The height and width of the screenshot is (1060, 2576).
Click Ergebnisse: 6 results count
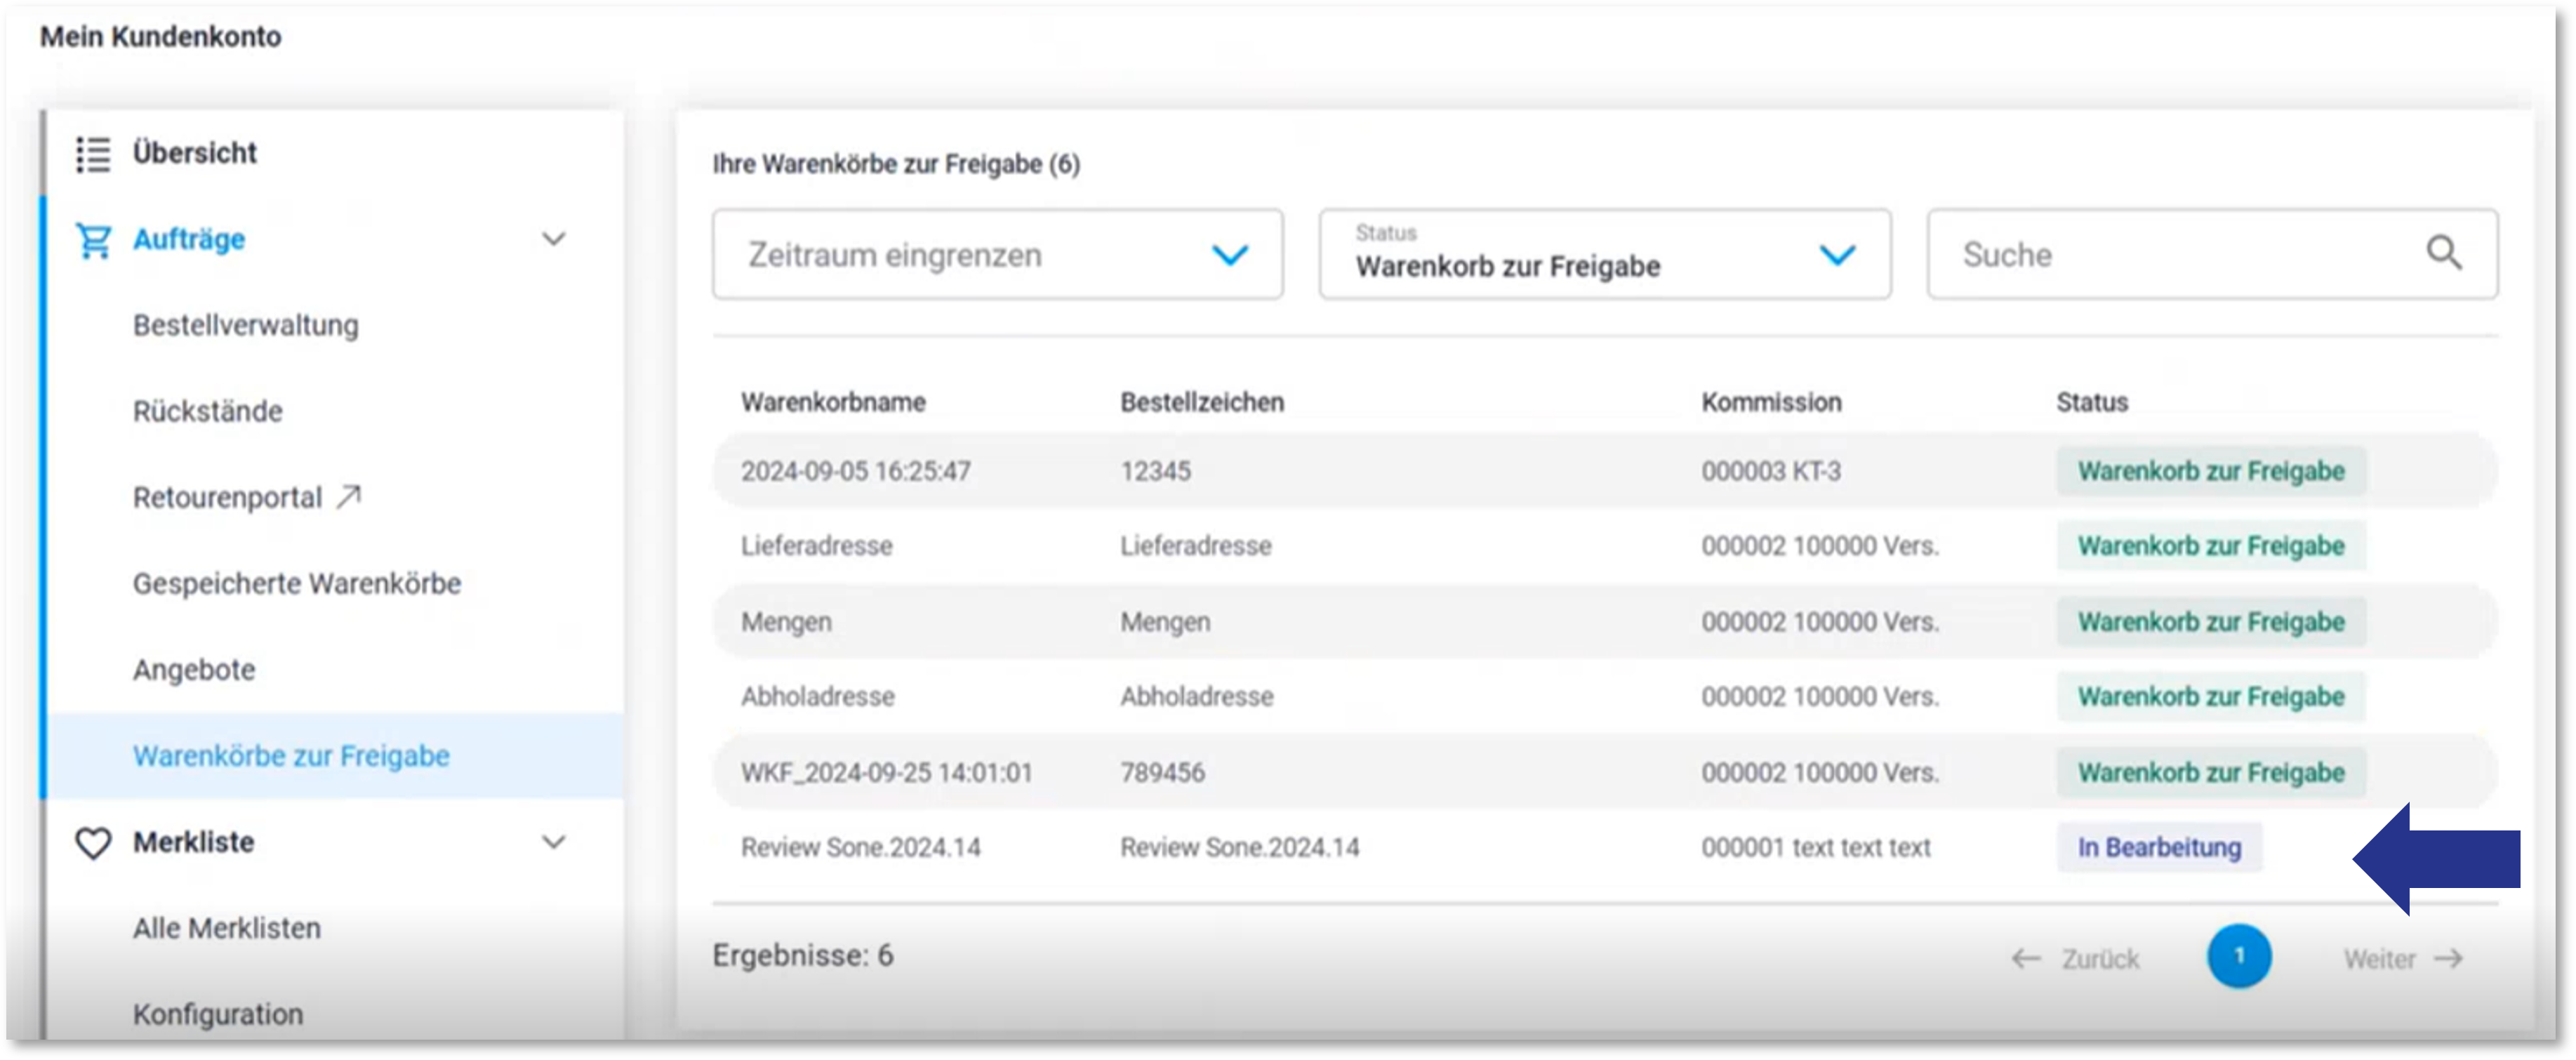[803, 957]
